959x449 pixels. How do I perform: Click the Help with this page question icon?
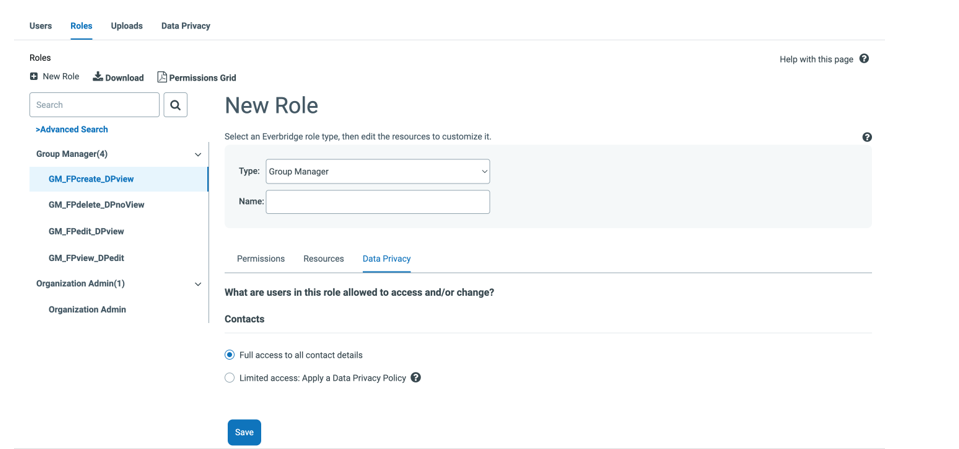click(x=864, y=59)
